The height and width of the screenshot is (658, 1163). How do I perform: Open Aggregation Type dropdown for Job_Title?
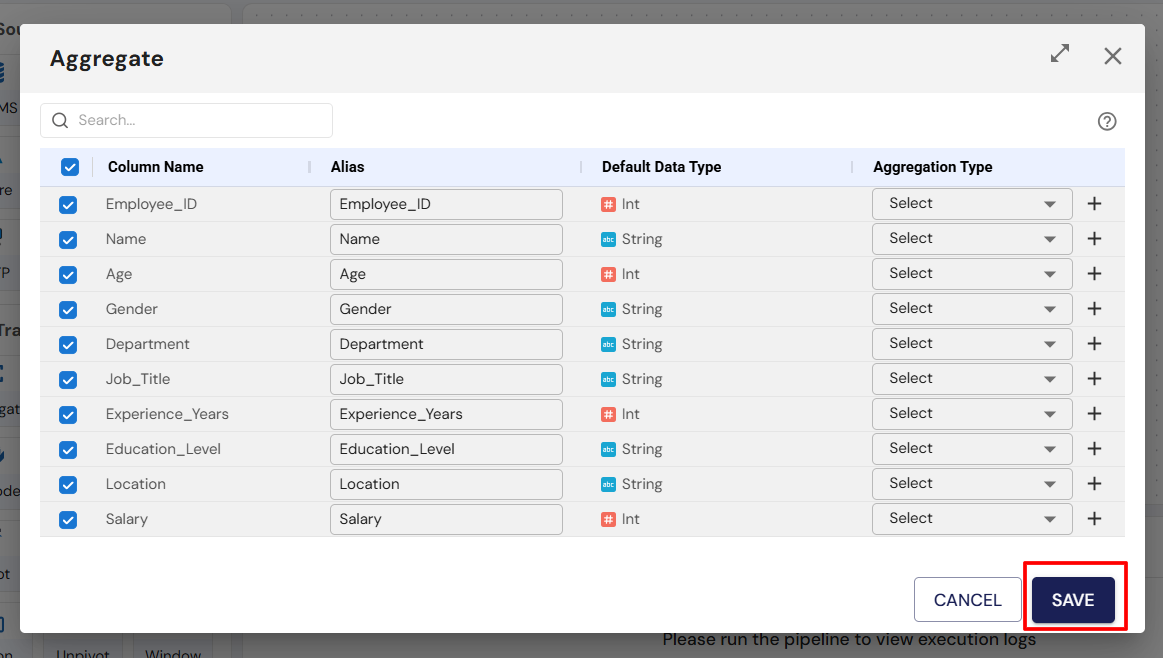point(971,379)
